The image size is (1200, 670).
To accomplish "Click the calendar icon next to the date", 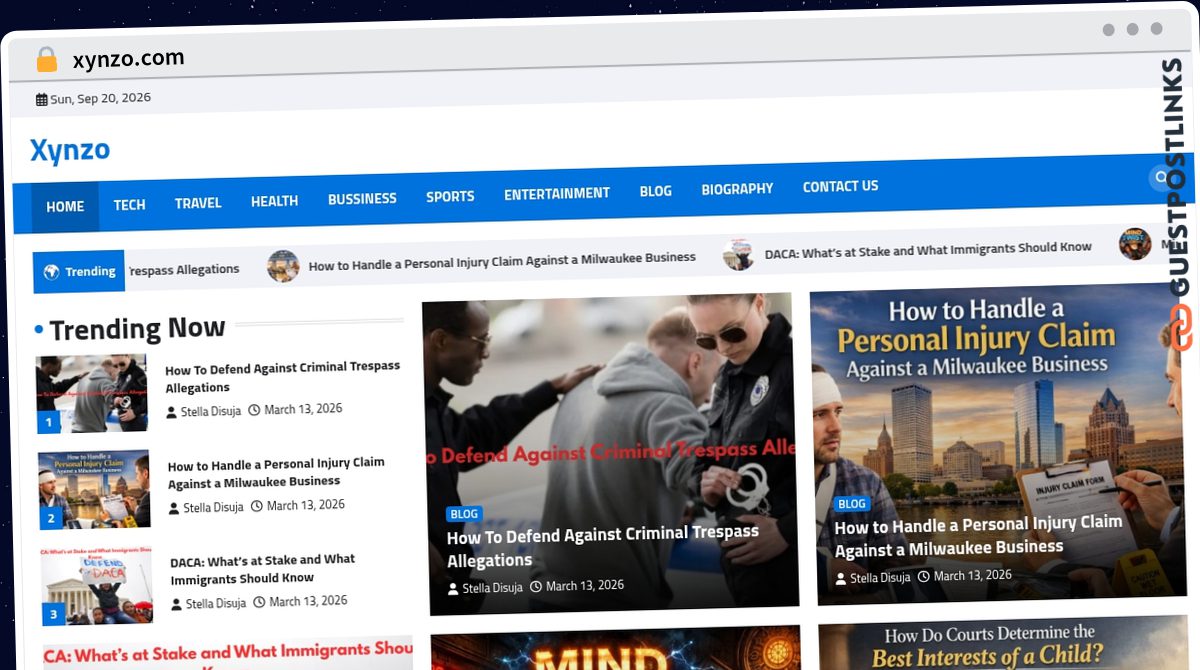I will pyautogui.click(x=41, y=100).
